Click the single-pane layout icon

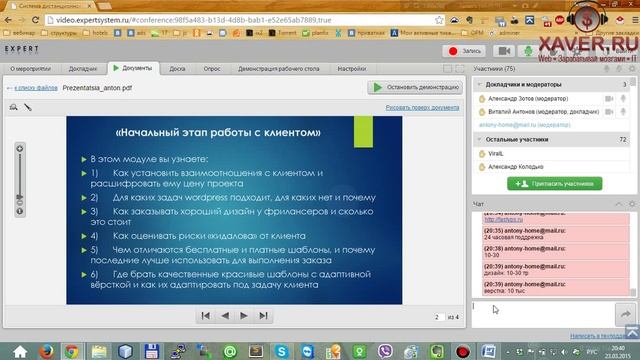(x=448, y=69)
